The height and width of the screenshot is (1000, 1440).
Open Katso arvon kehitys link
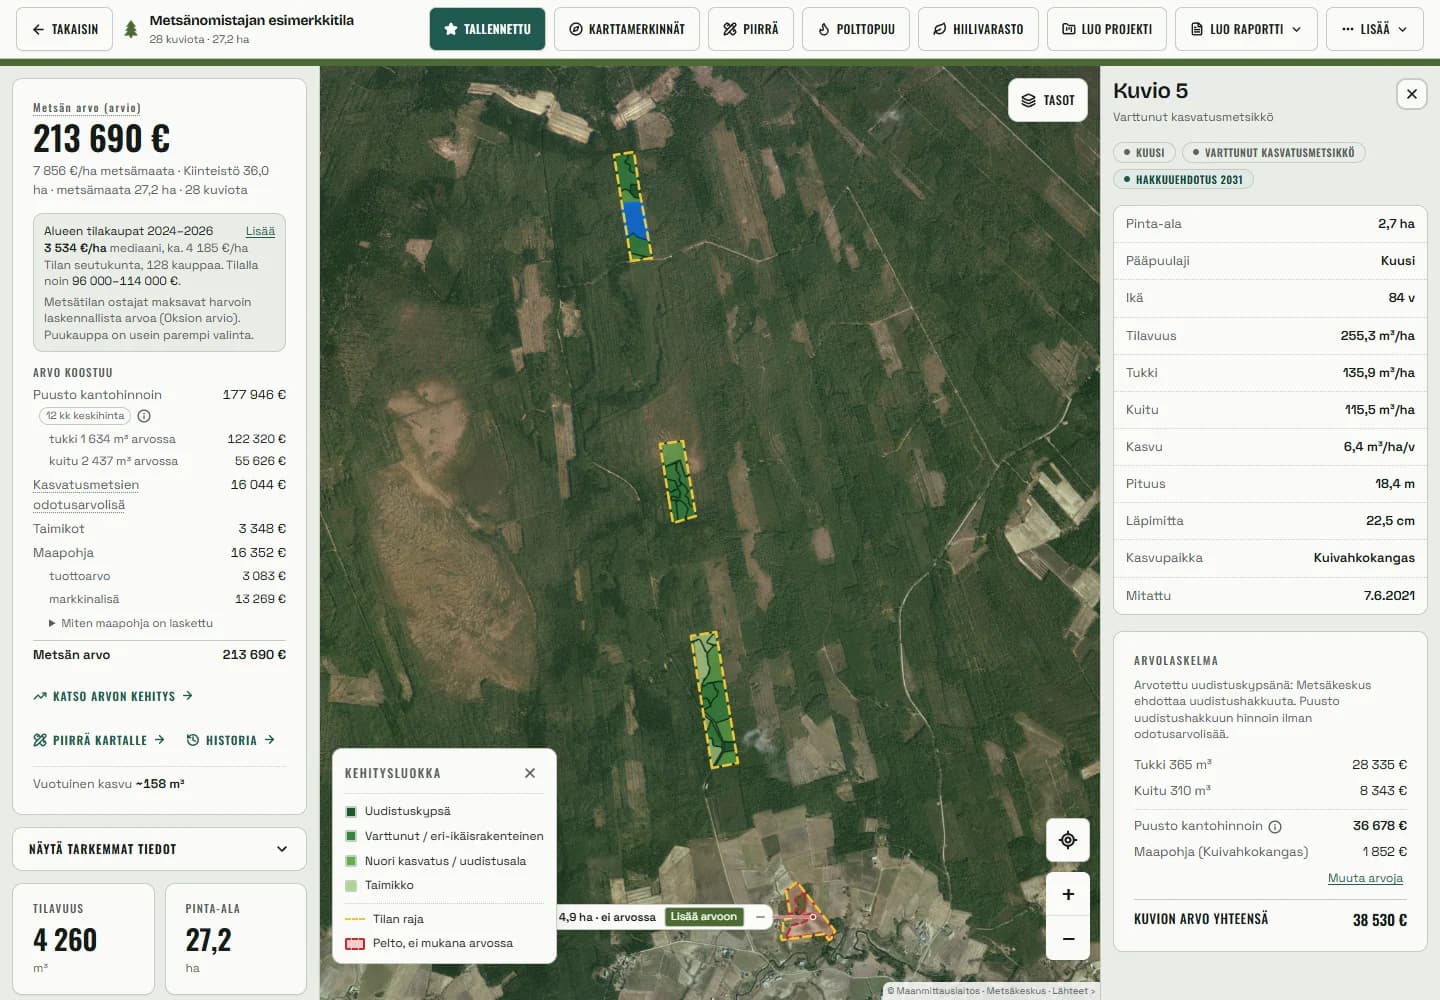pyautogui.click(x=113, y=696)
